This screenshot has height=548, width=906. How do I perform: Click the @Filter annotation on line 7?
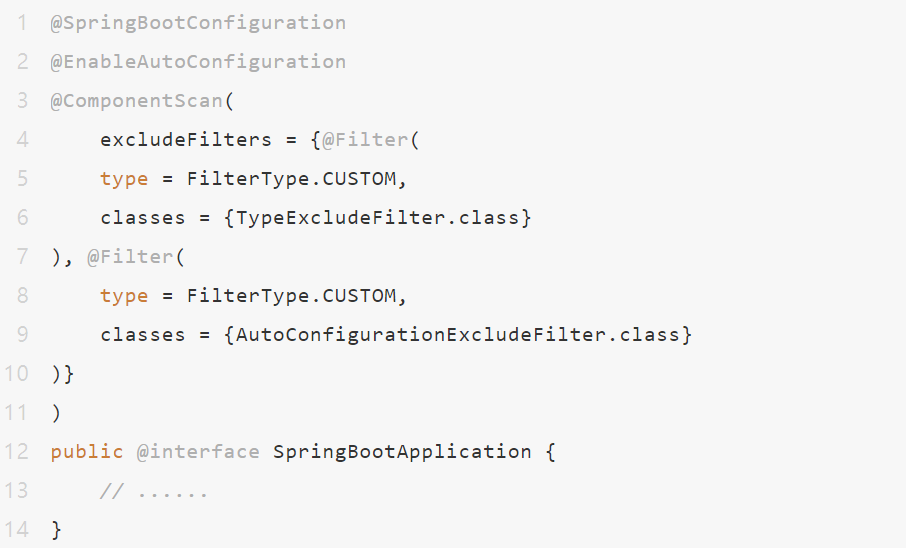(x=130, y=257)
